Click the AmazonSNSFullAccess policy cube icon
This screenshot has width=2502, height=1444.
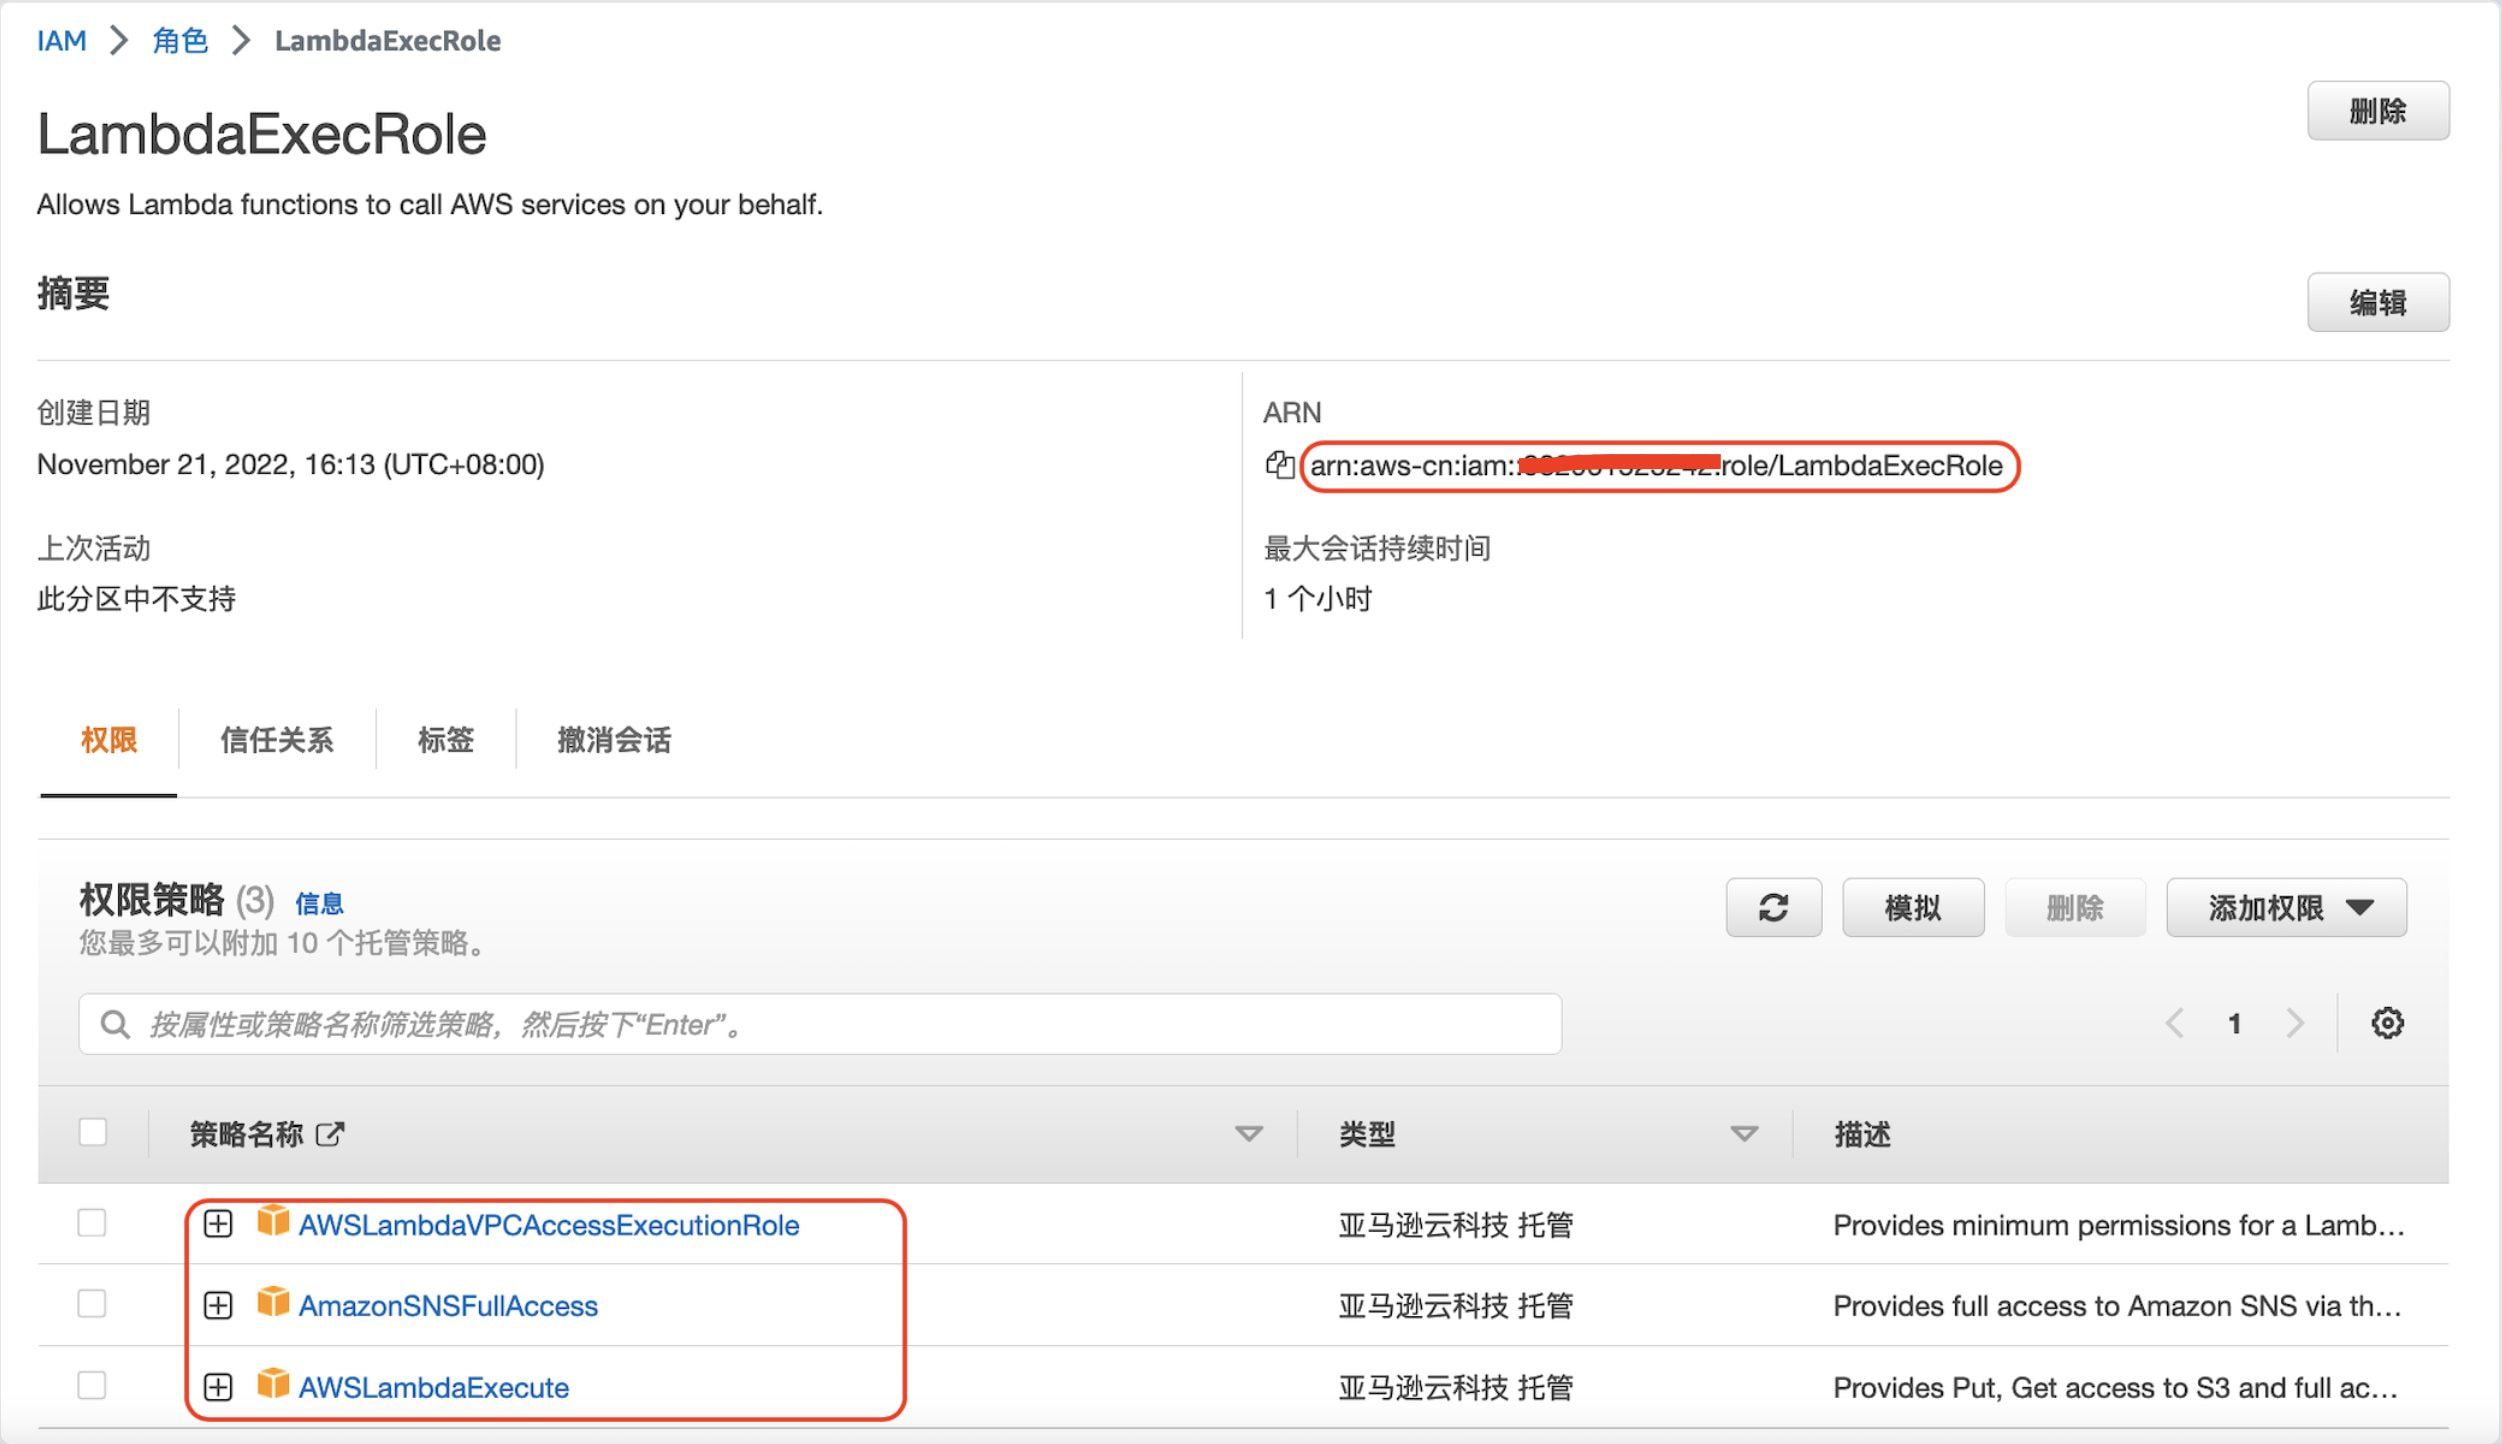[273, 1302]
